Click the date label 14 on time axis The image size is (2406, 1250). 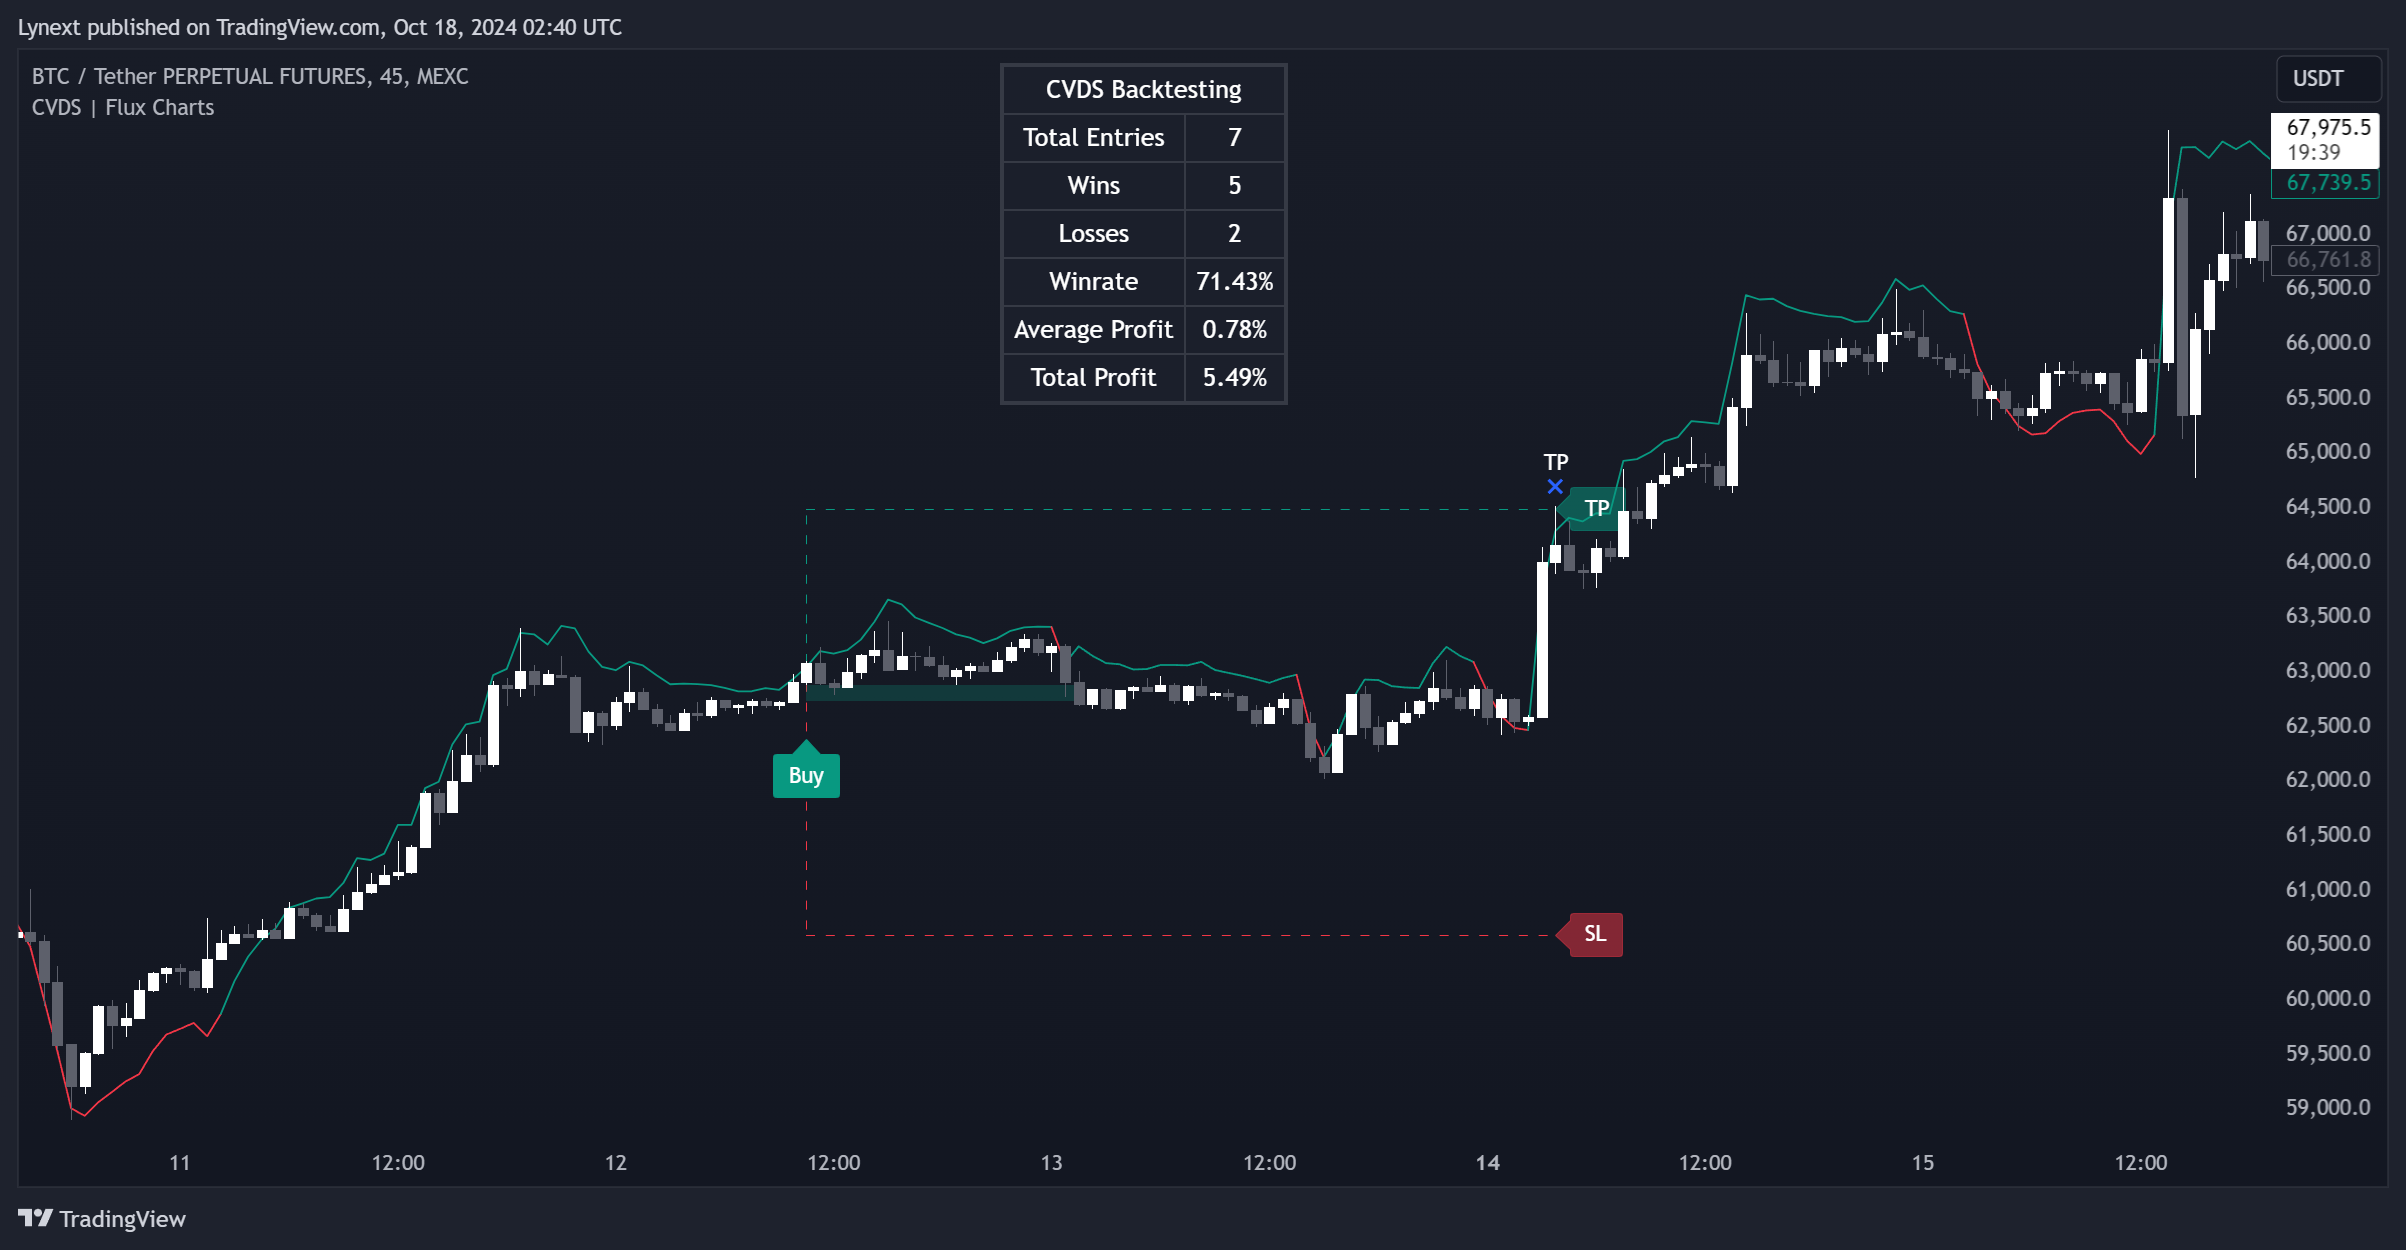1488,1163
